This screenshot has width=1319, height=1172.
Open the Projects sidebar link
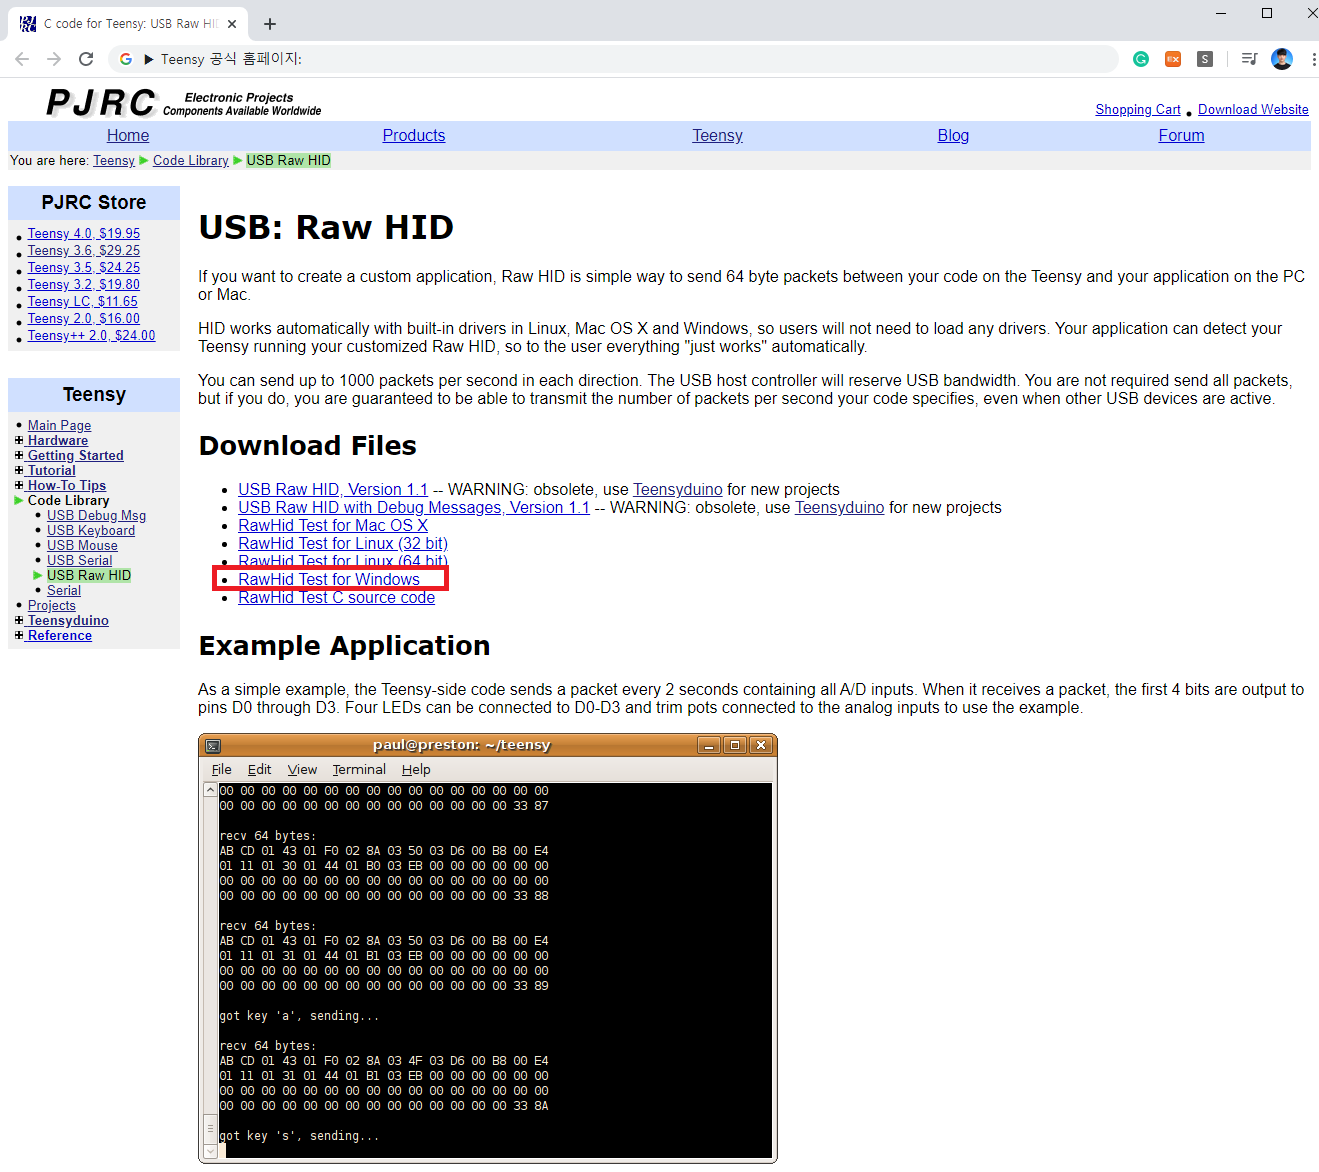tap(52, 605)
